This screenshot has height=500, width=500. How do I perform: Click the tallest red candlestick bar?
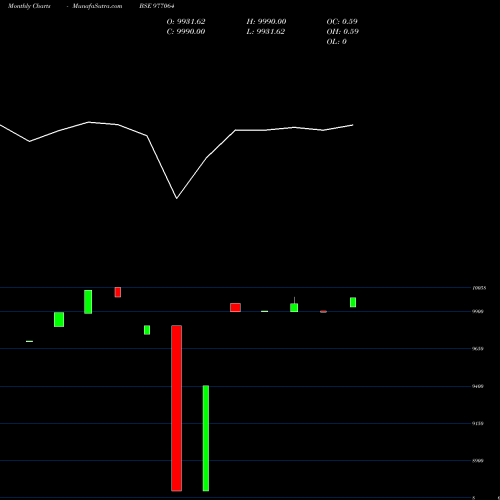coord(177,408)
